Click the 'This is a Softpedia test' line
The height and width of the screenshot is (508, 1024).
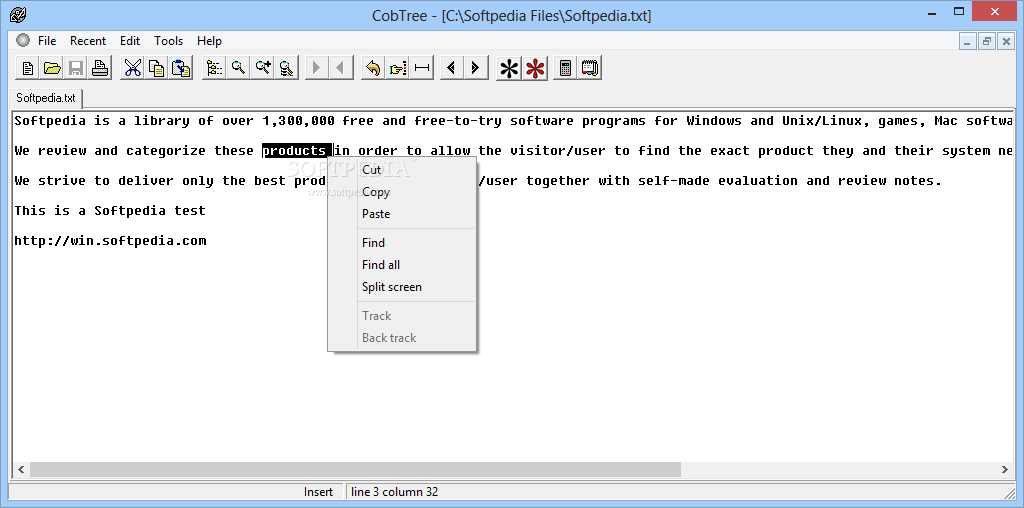click(110, 211)
